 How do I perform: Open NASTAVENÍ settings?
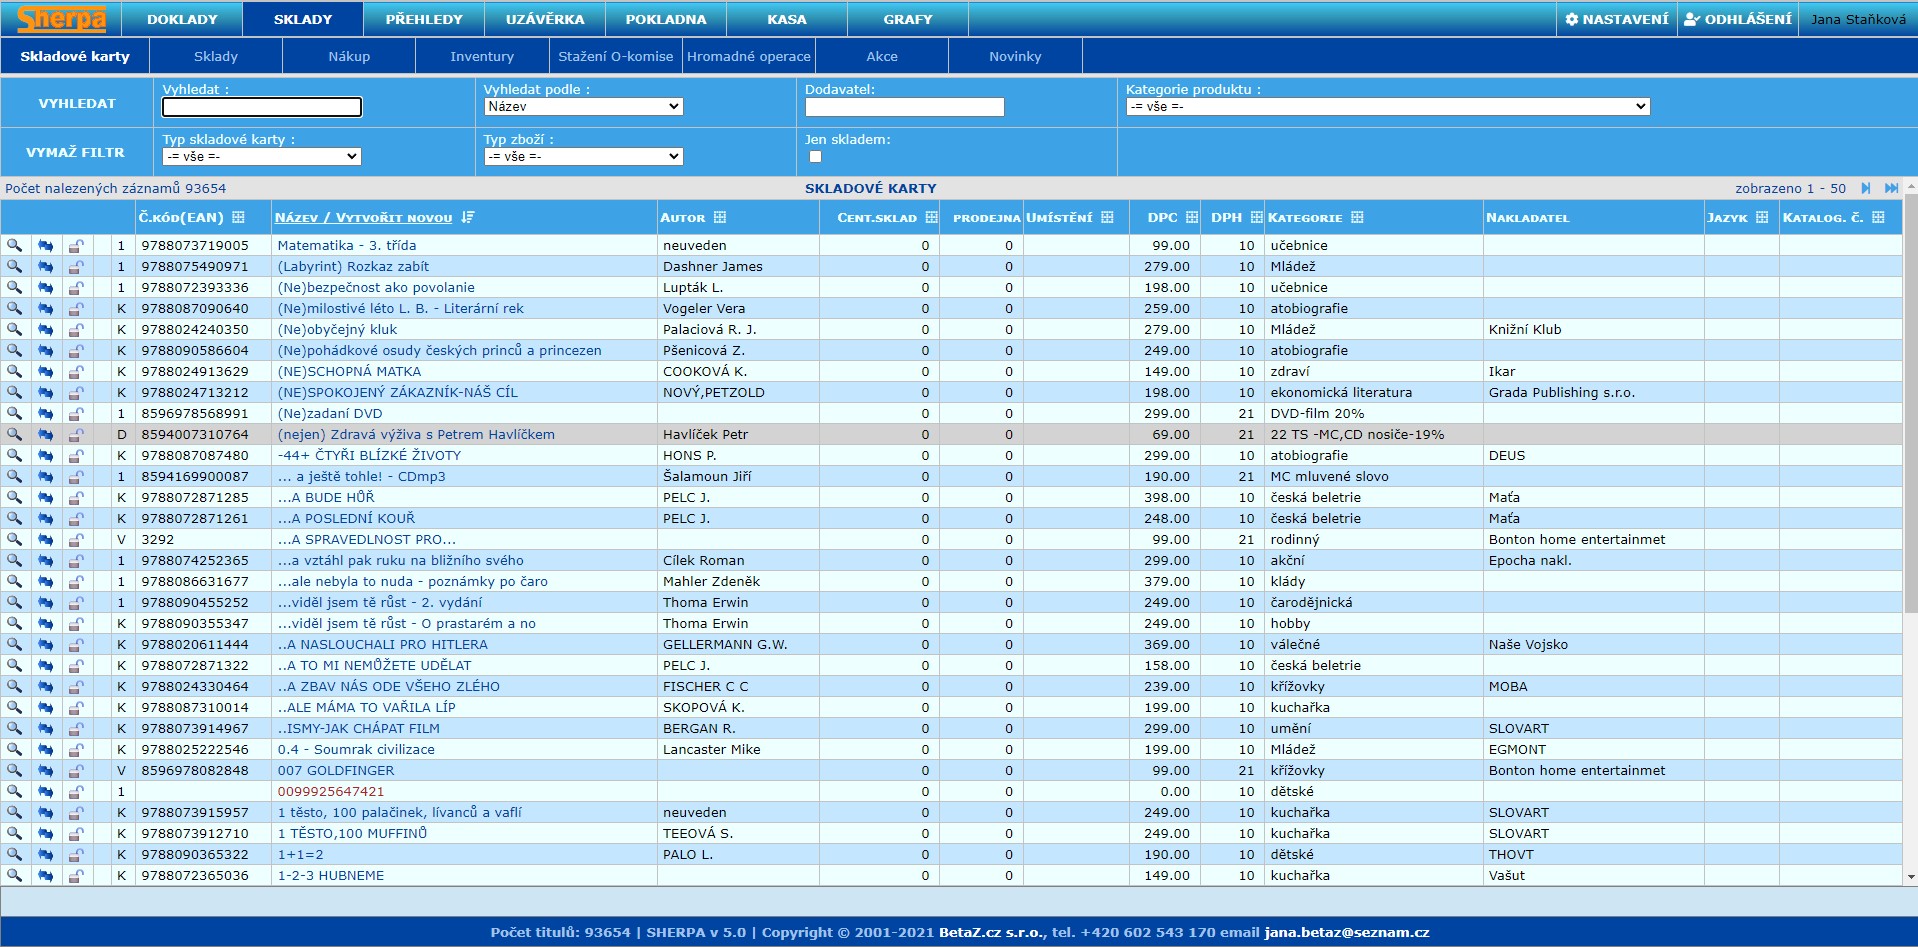click(1616, 19)
